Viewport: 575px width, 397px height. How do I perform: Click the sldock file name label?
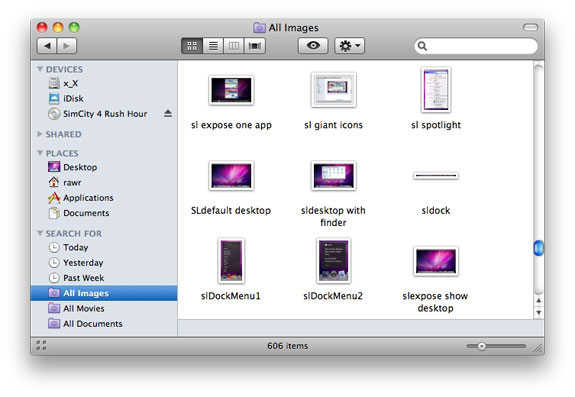pyautogui.click(x=436, y=210)
